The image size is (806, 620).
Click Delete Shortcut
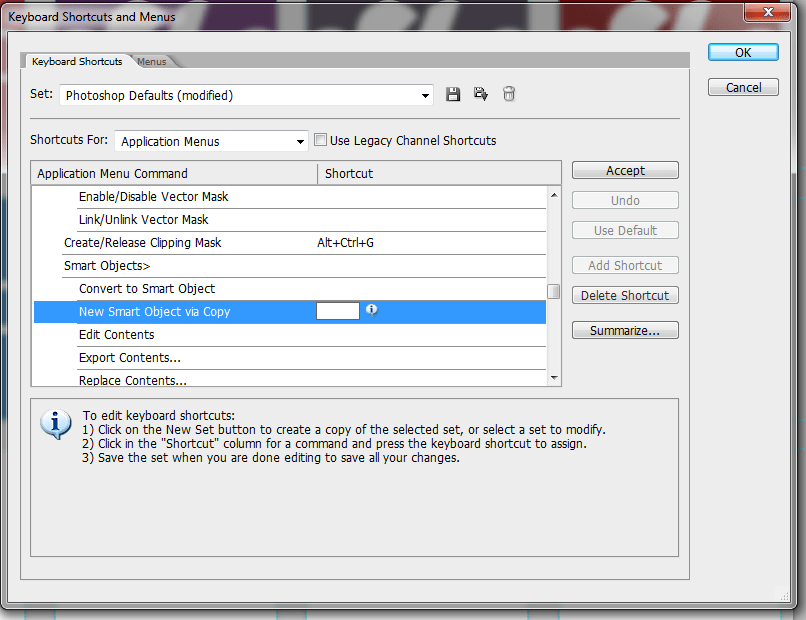624,295
